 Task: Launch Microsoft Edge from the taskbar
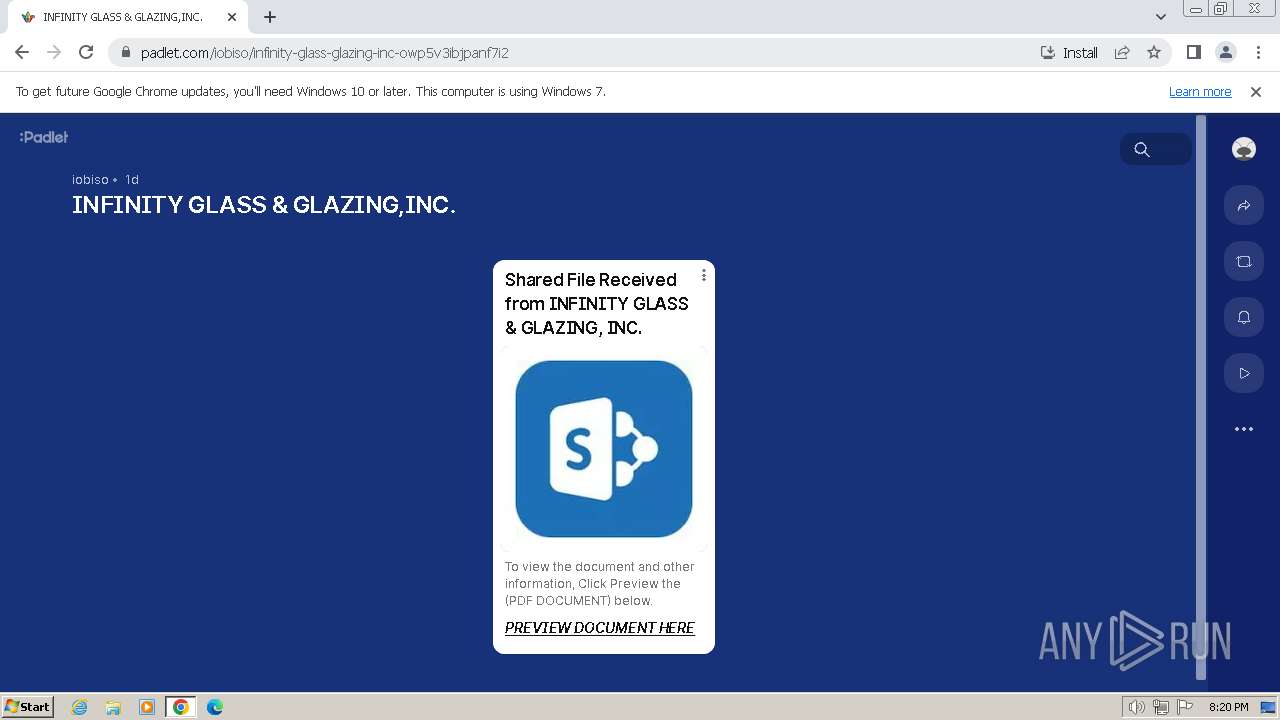pyautogui.click(x=215, y=707)
